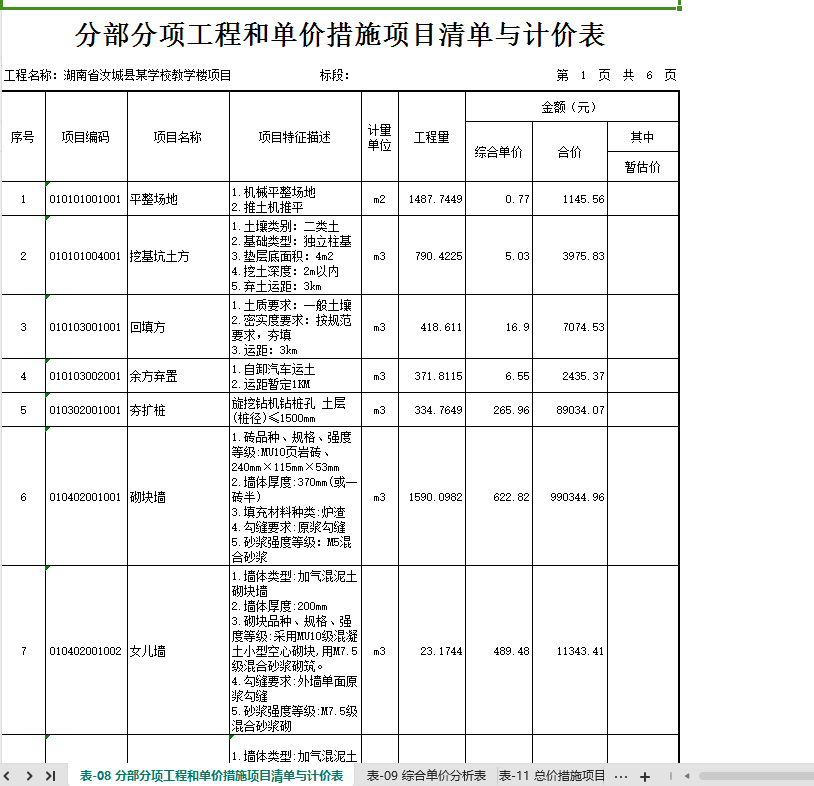Image resolution: width=814 pixels, height=786 pixels.
Task: Click the 工程量 column header
Action: 431,137
